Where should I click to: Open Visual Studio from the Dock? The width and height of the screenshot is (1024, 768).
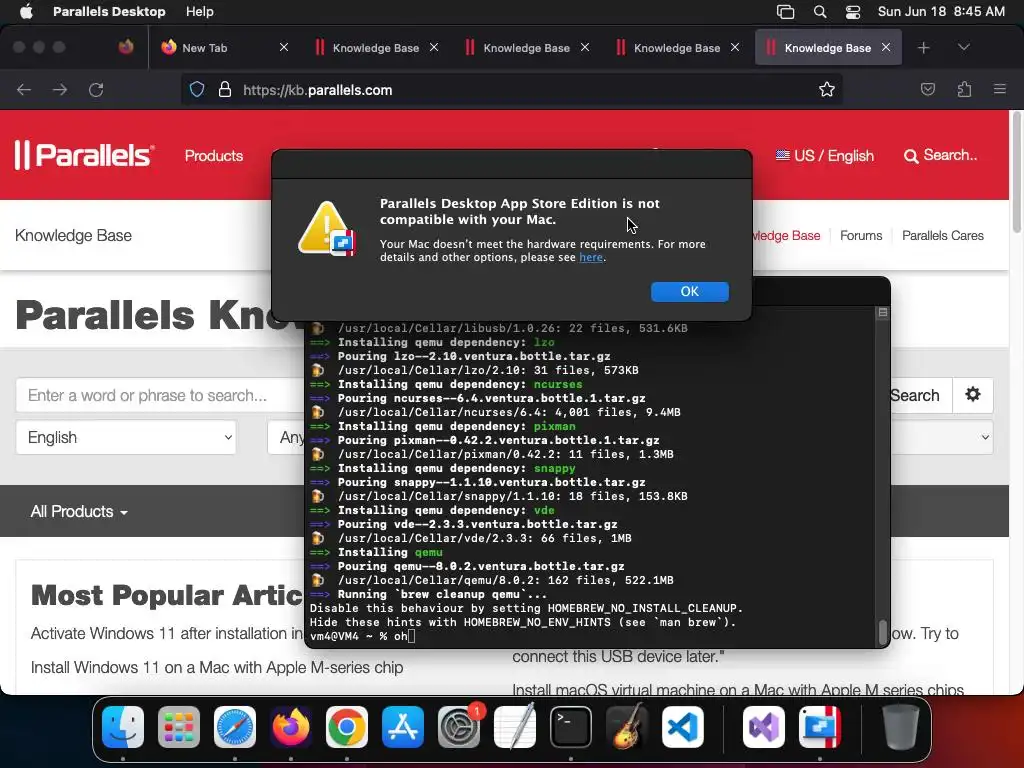click(x=763, y=727)
